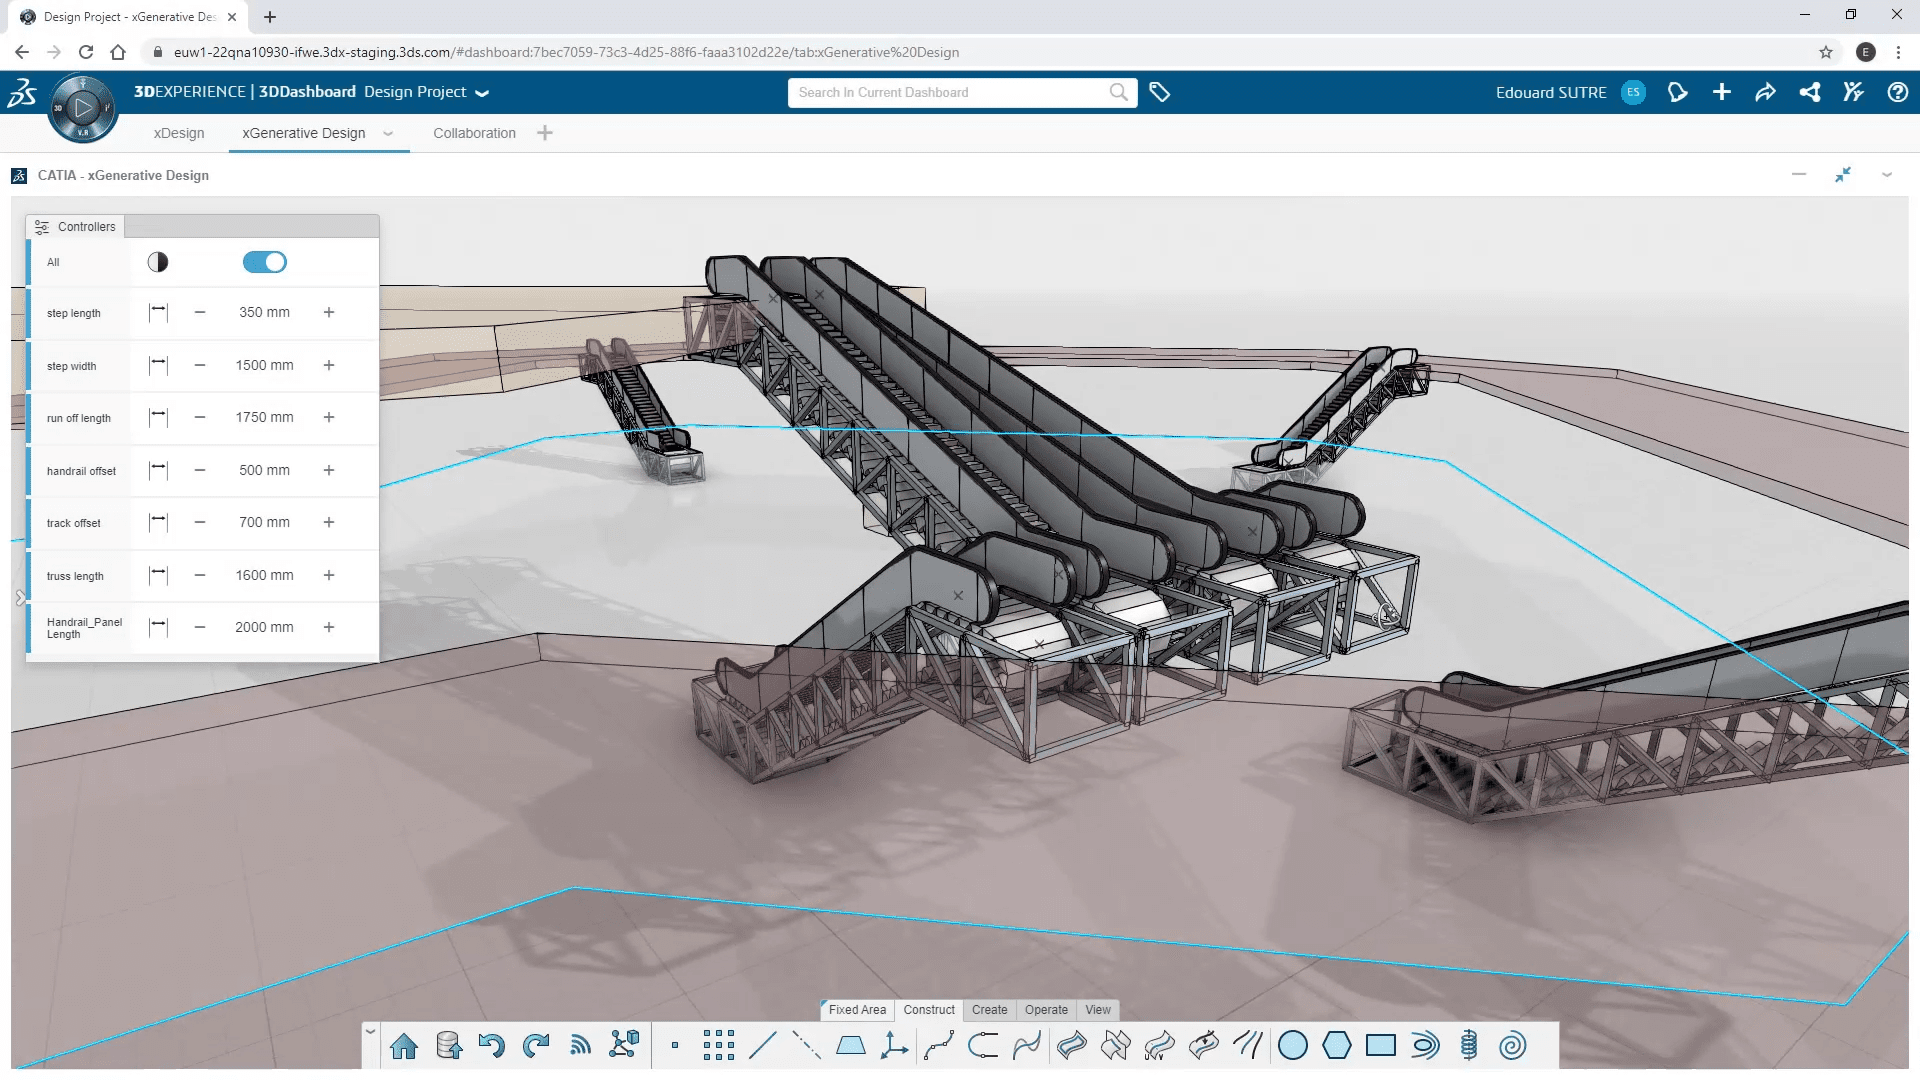The image size is (1920, 1080).
Task: Toggle the All controllers on/off switch
Action: (x=264, y=261)
